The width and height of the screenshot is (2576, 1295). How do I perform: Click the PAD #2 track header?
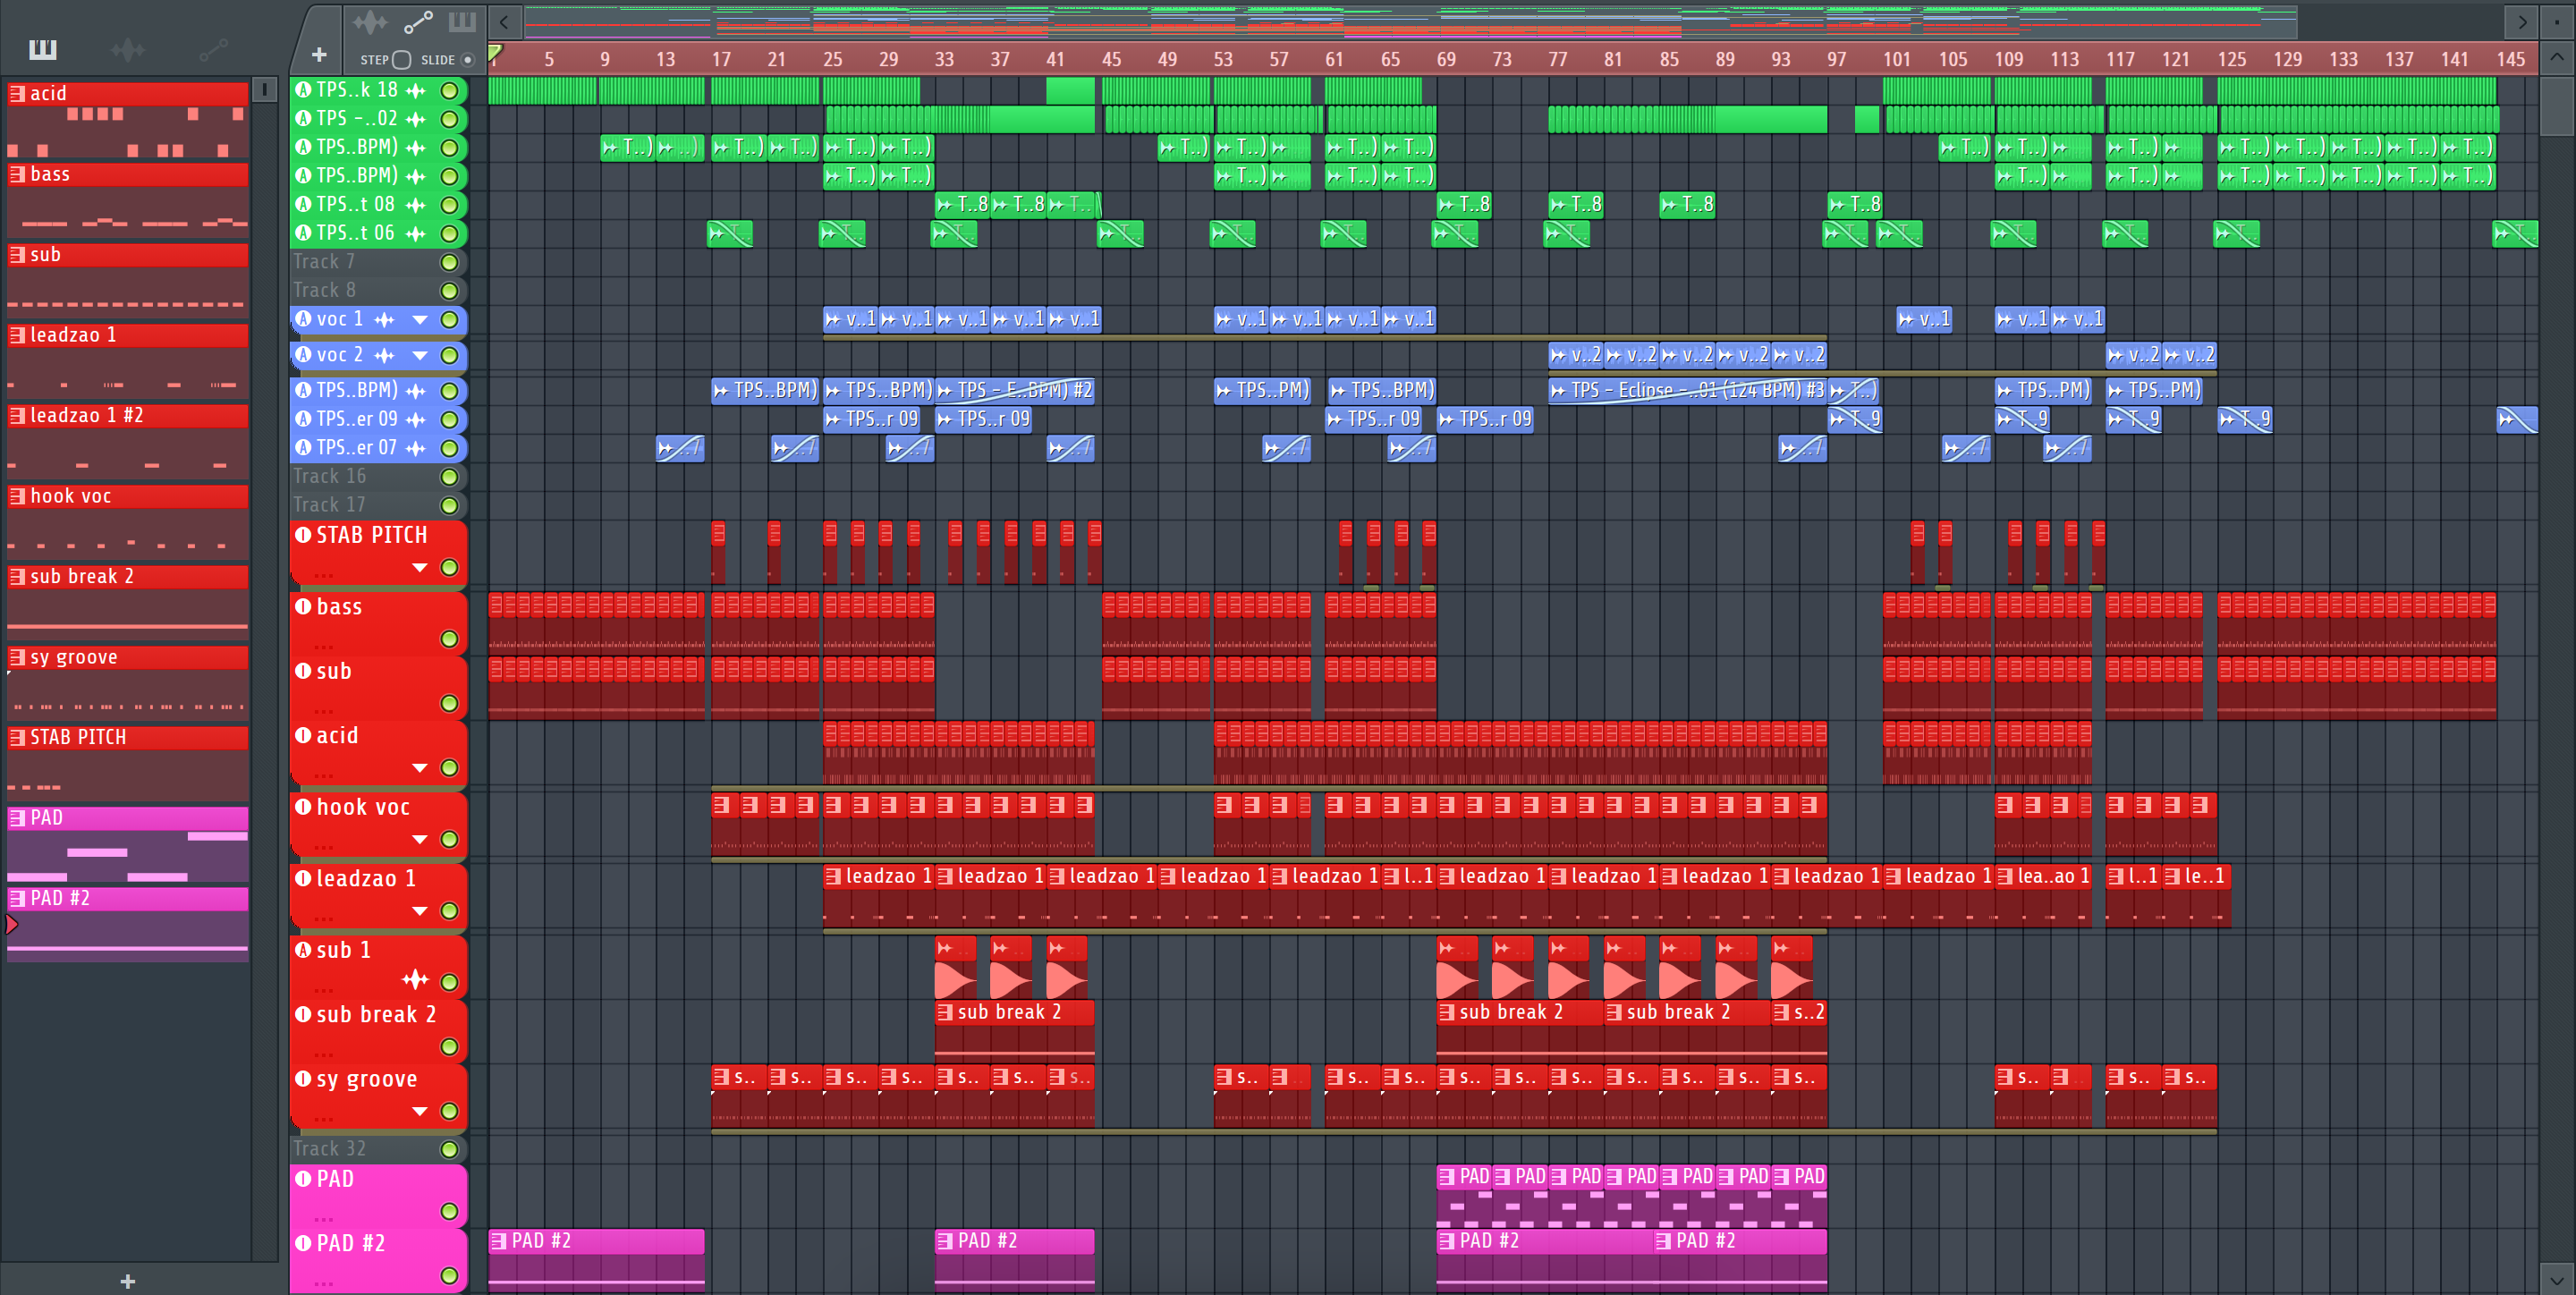379,1260
